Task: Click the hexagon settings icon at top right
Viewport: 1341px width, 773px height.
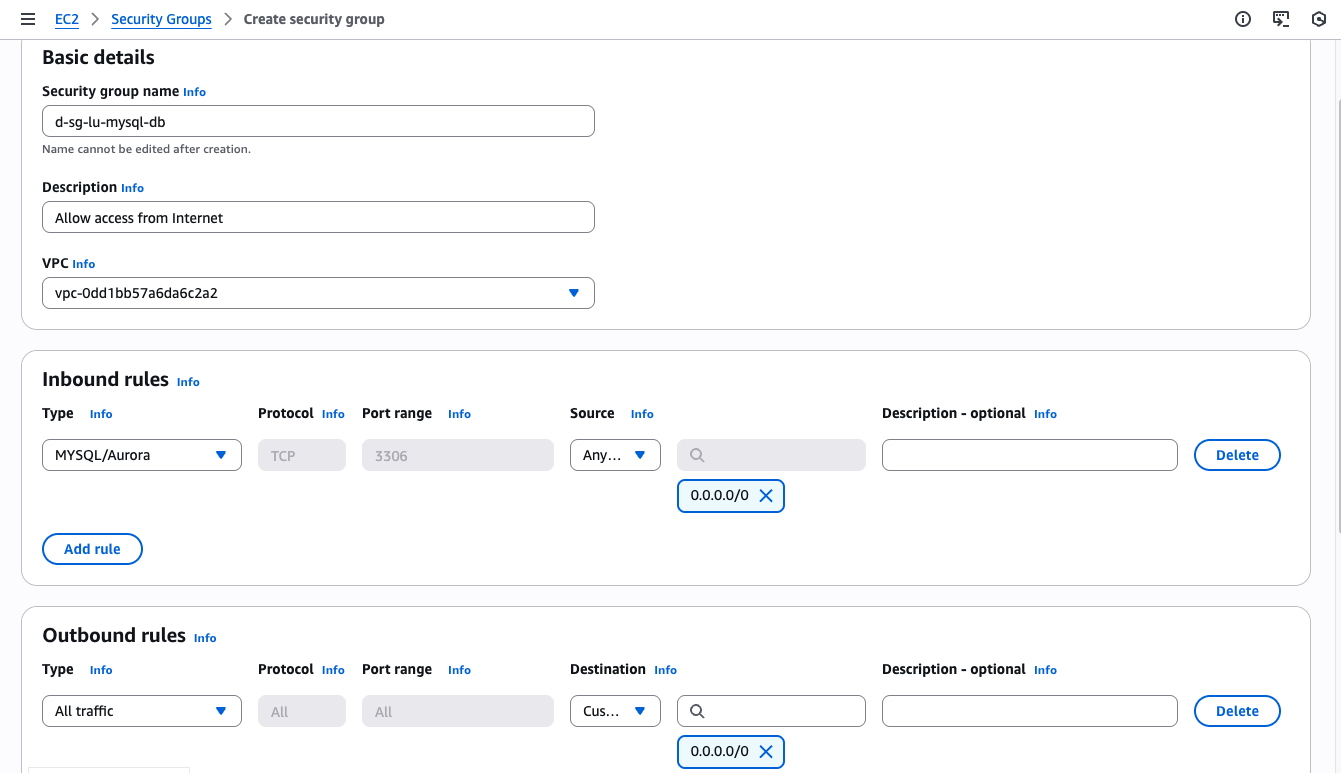Action: click(x=1318, y=19)
